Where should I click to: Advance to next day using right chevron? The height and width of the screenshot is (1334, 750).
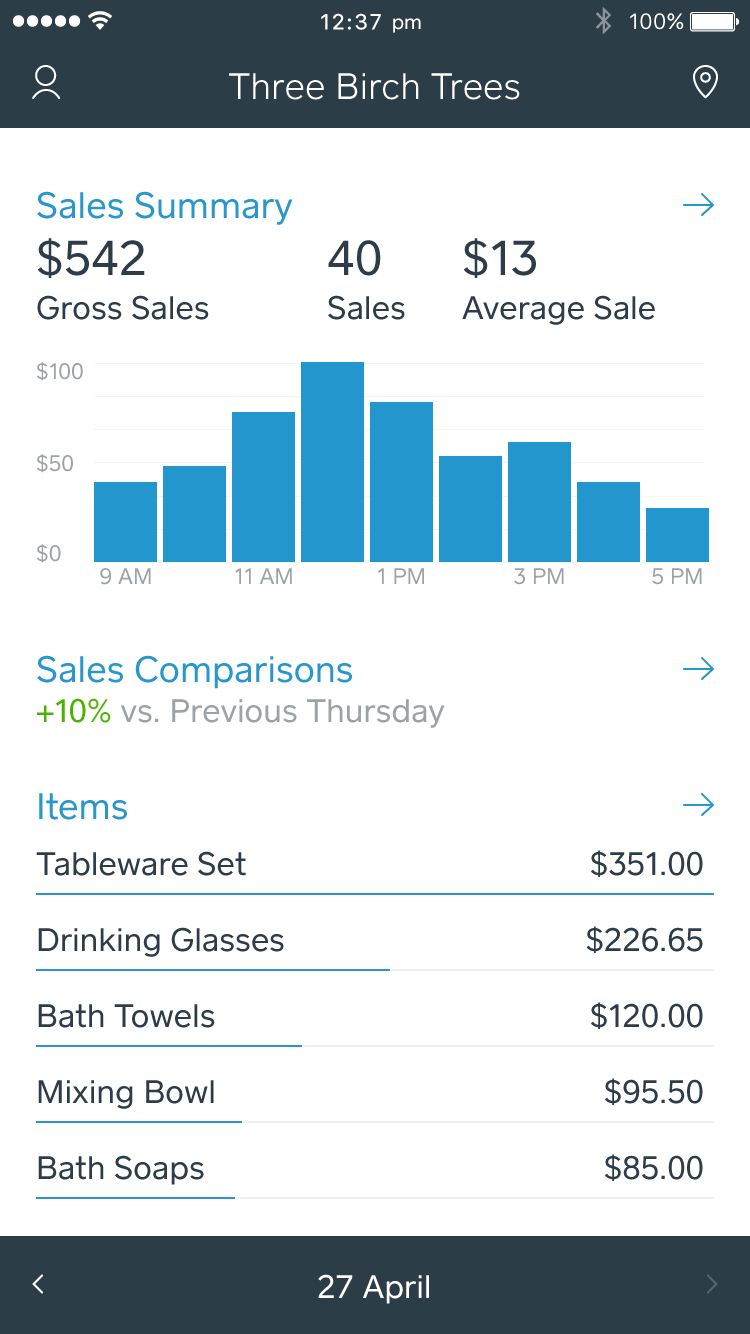(x=712, y=1284)
